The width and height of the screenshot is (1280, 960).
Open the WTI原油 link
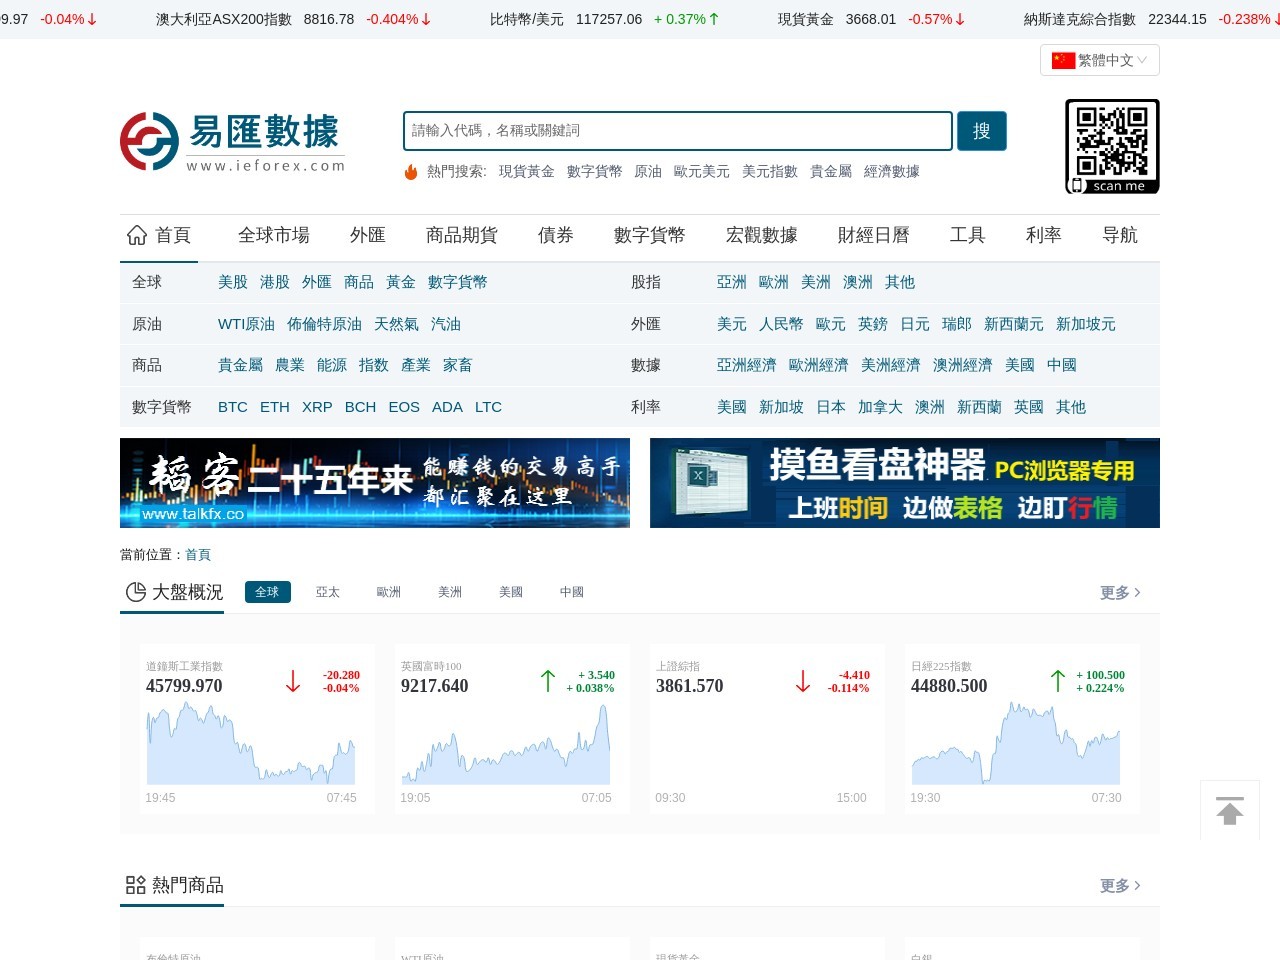coord(246,324)
